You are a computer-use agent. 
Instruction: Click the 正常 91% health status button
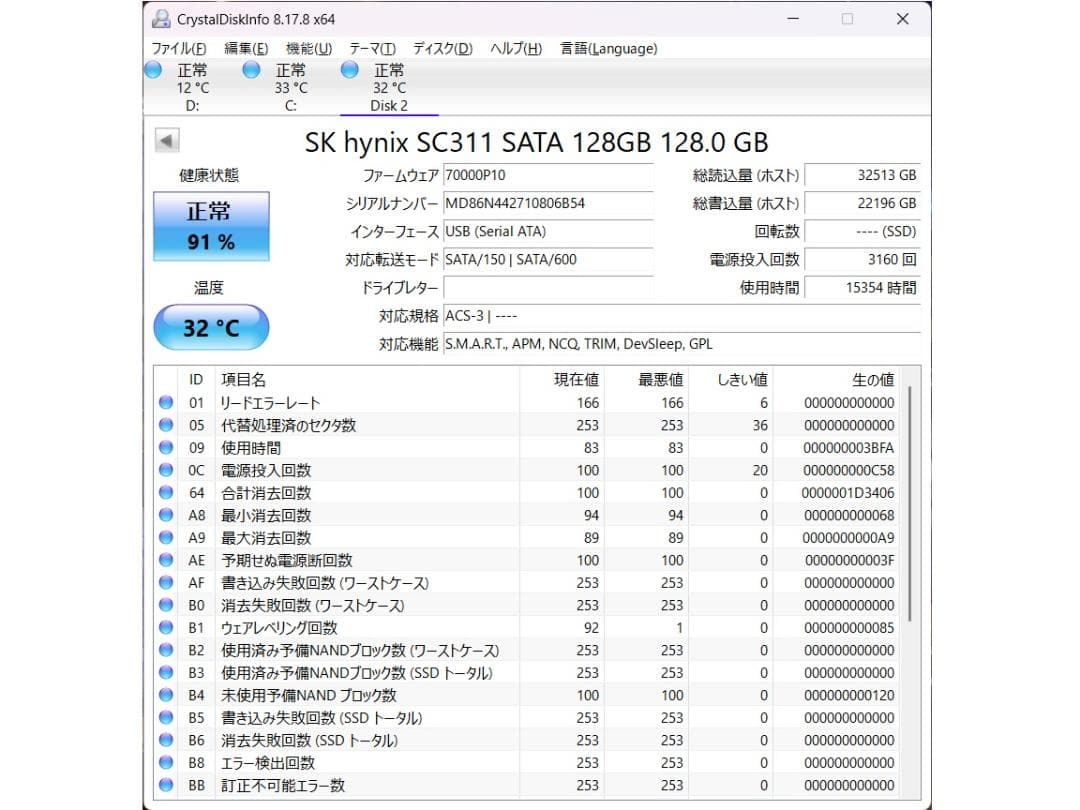(x=211, y=225)
